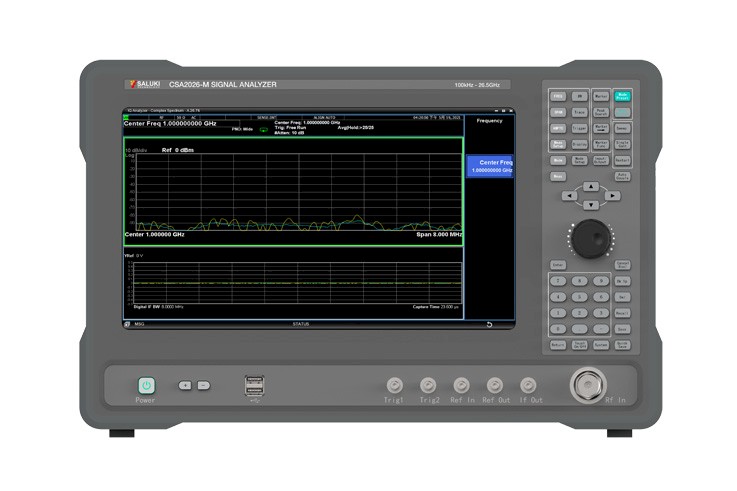
Task: Click the minus key near Power
Action: [x=204, y=386]
